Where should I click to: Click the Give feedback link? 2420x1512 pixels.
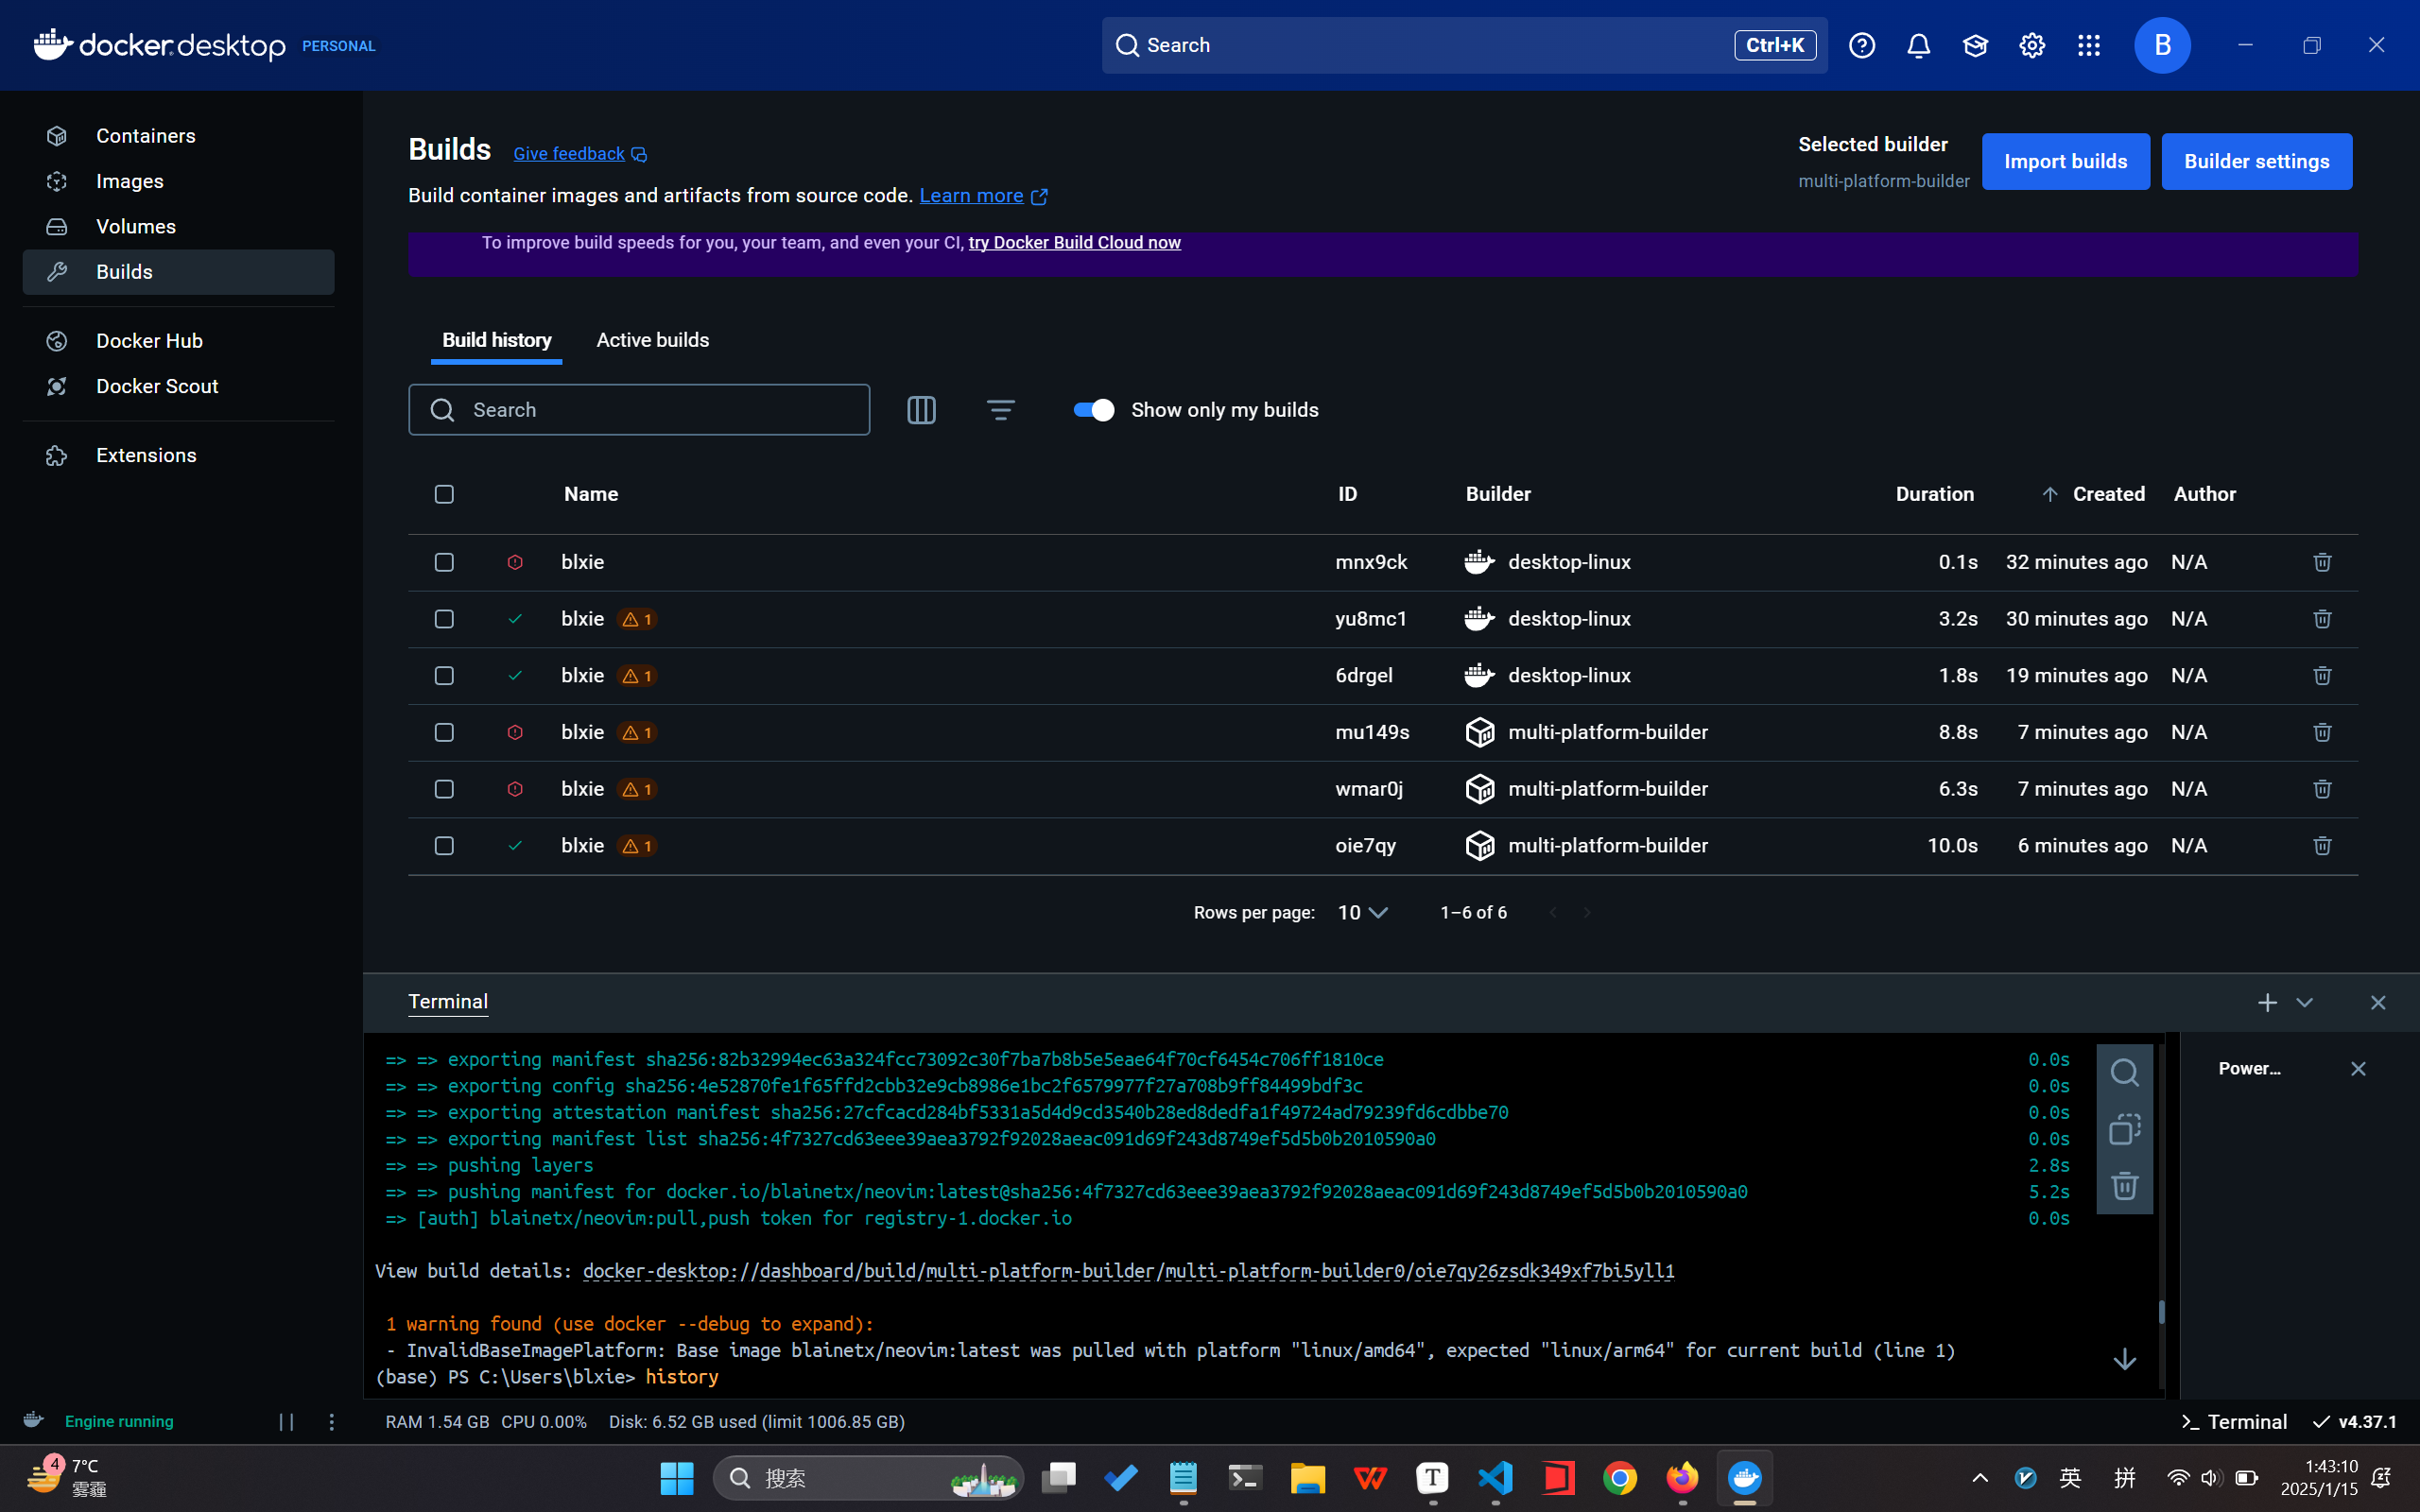pyautogui.click(x=580, y=154)
